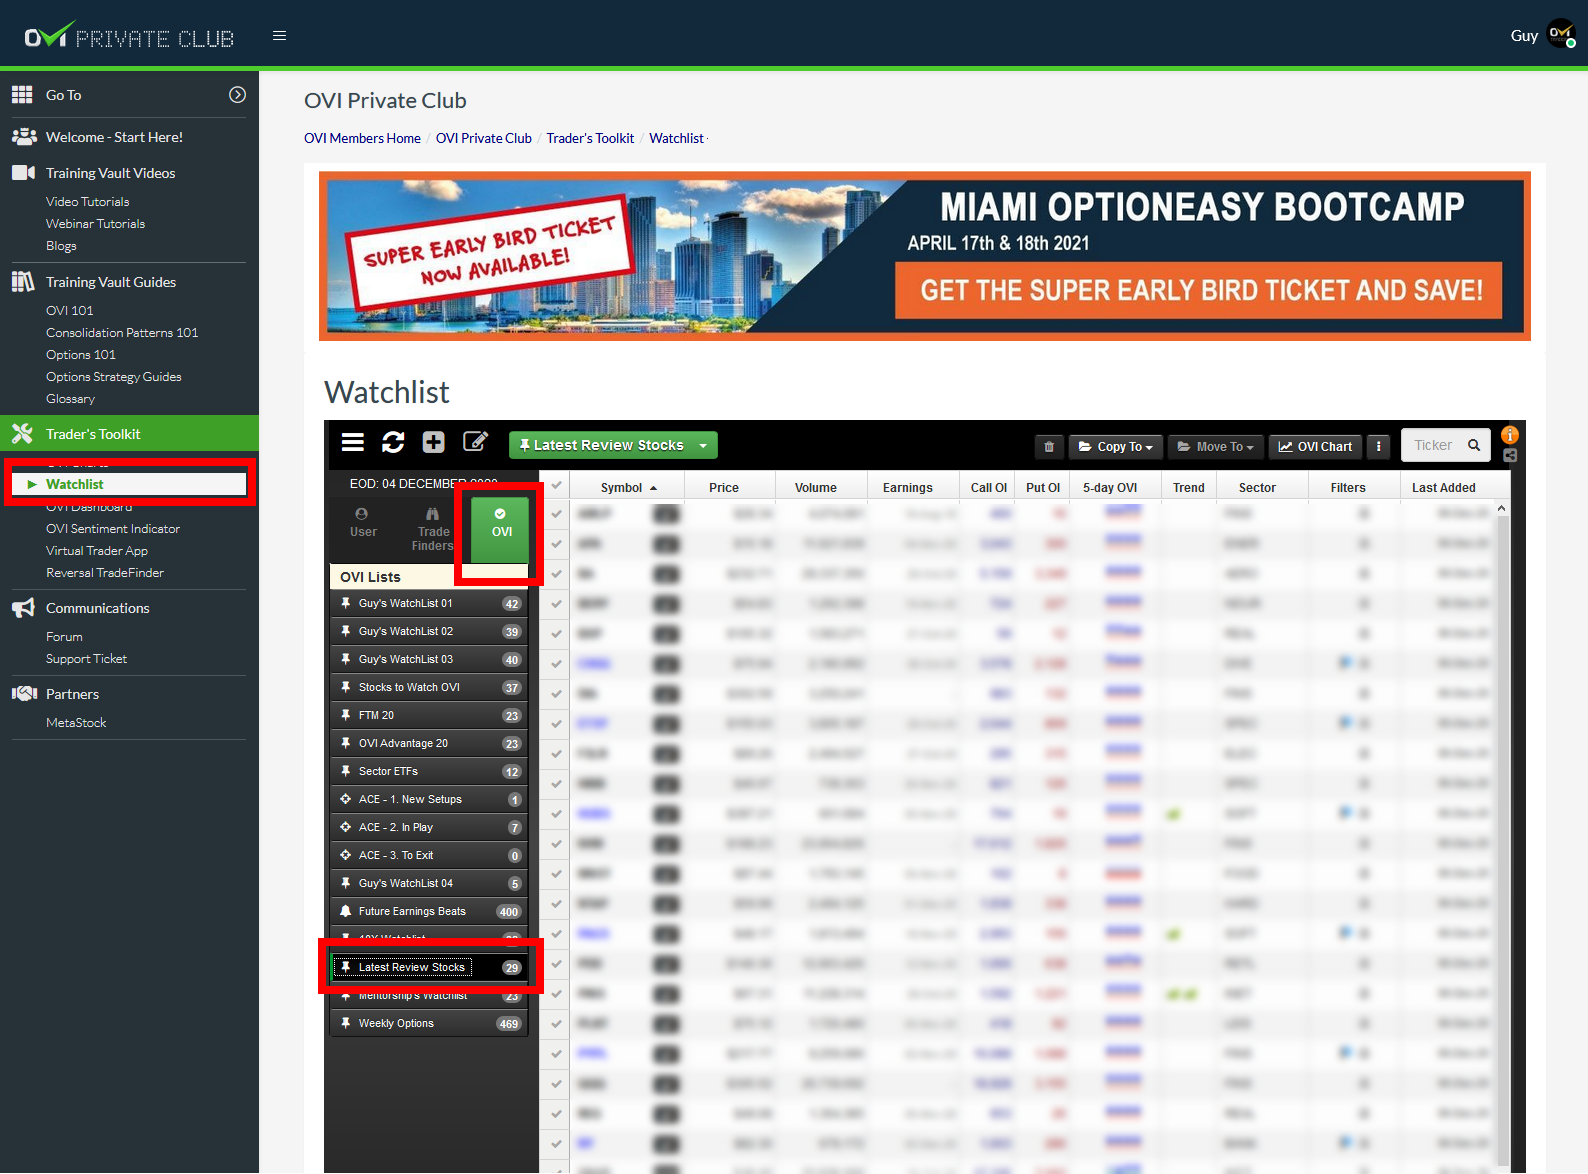Open Reversal TradeFinder in sidebar
The width and height of the screenshot is (1588, 1174).
[x=105, y=573]
